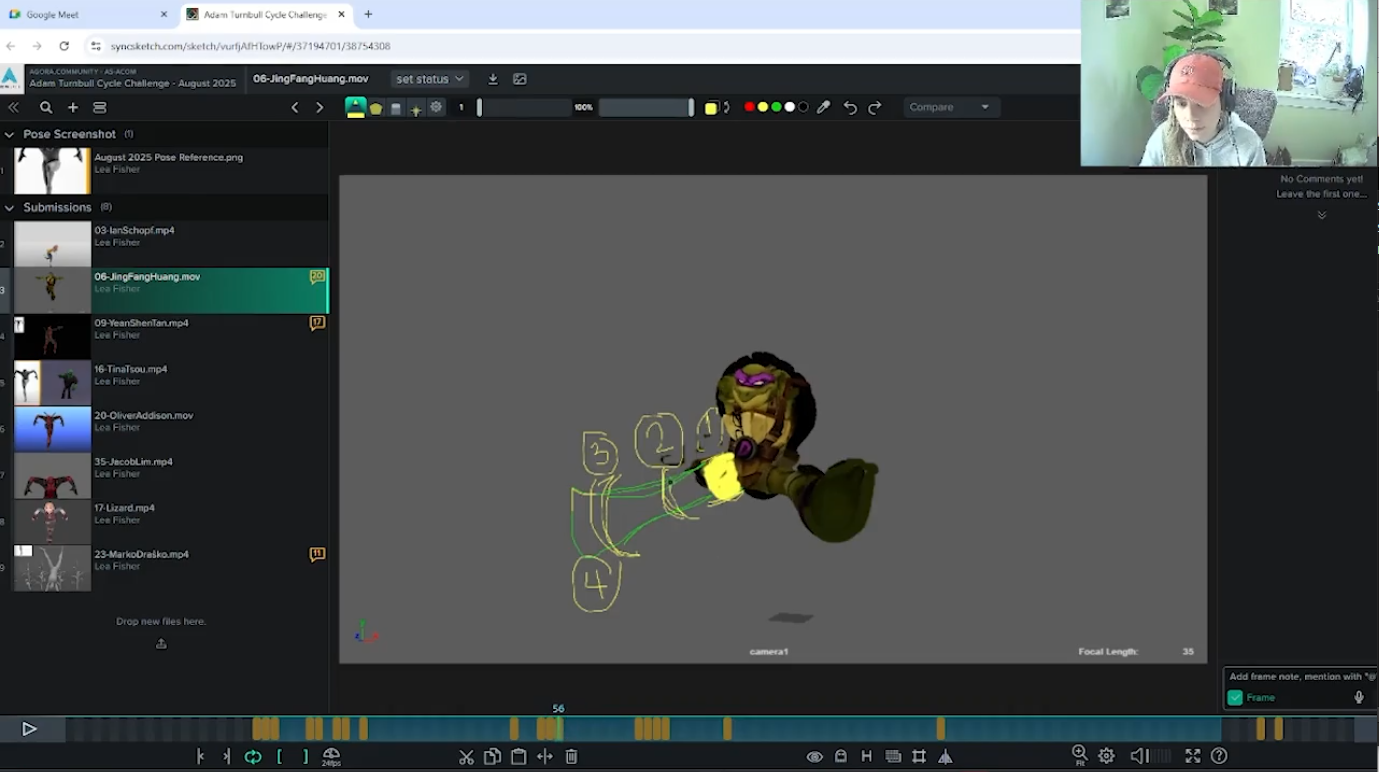The height and width of the screenshot is (772, 1379).
Task: Collapse the Pose Screenshot section
Action: coord(10,134)
